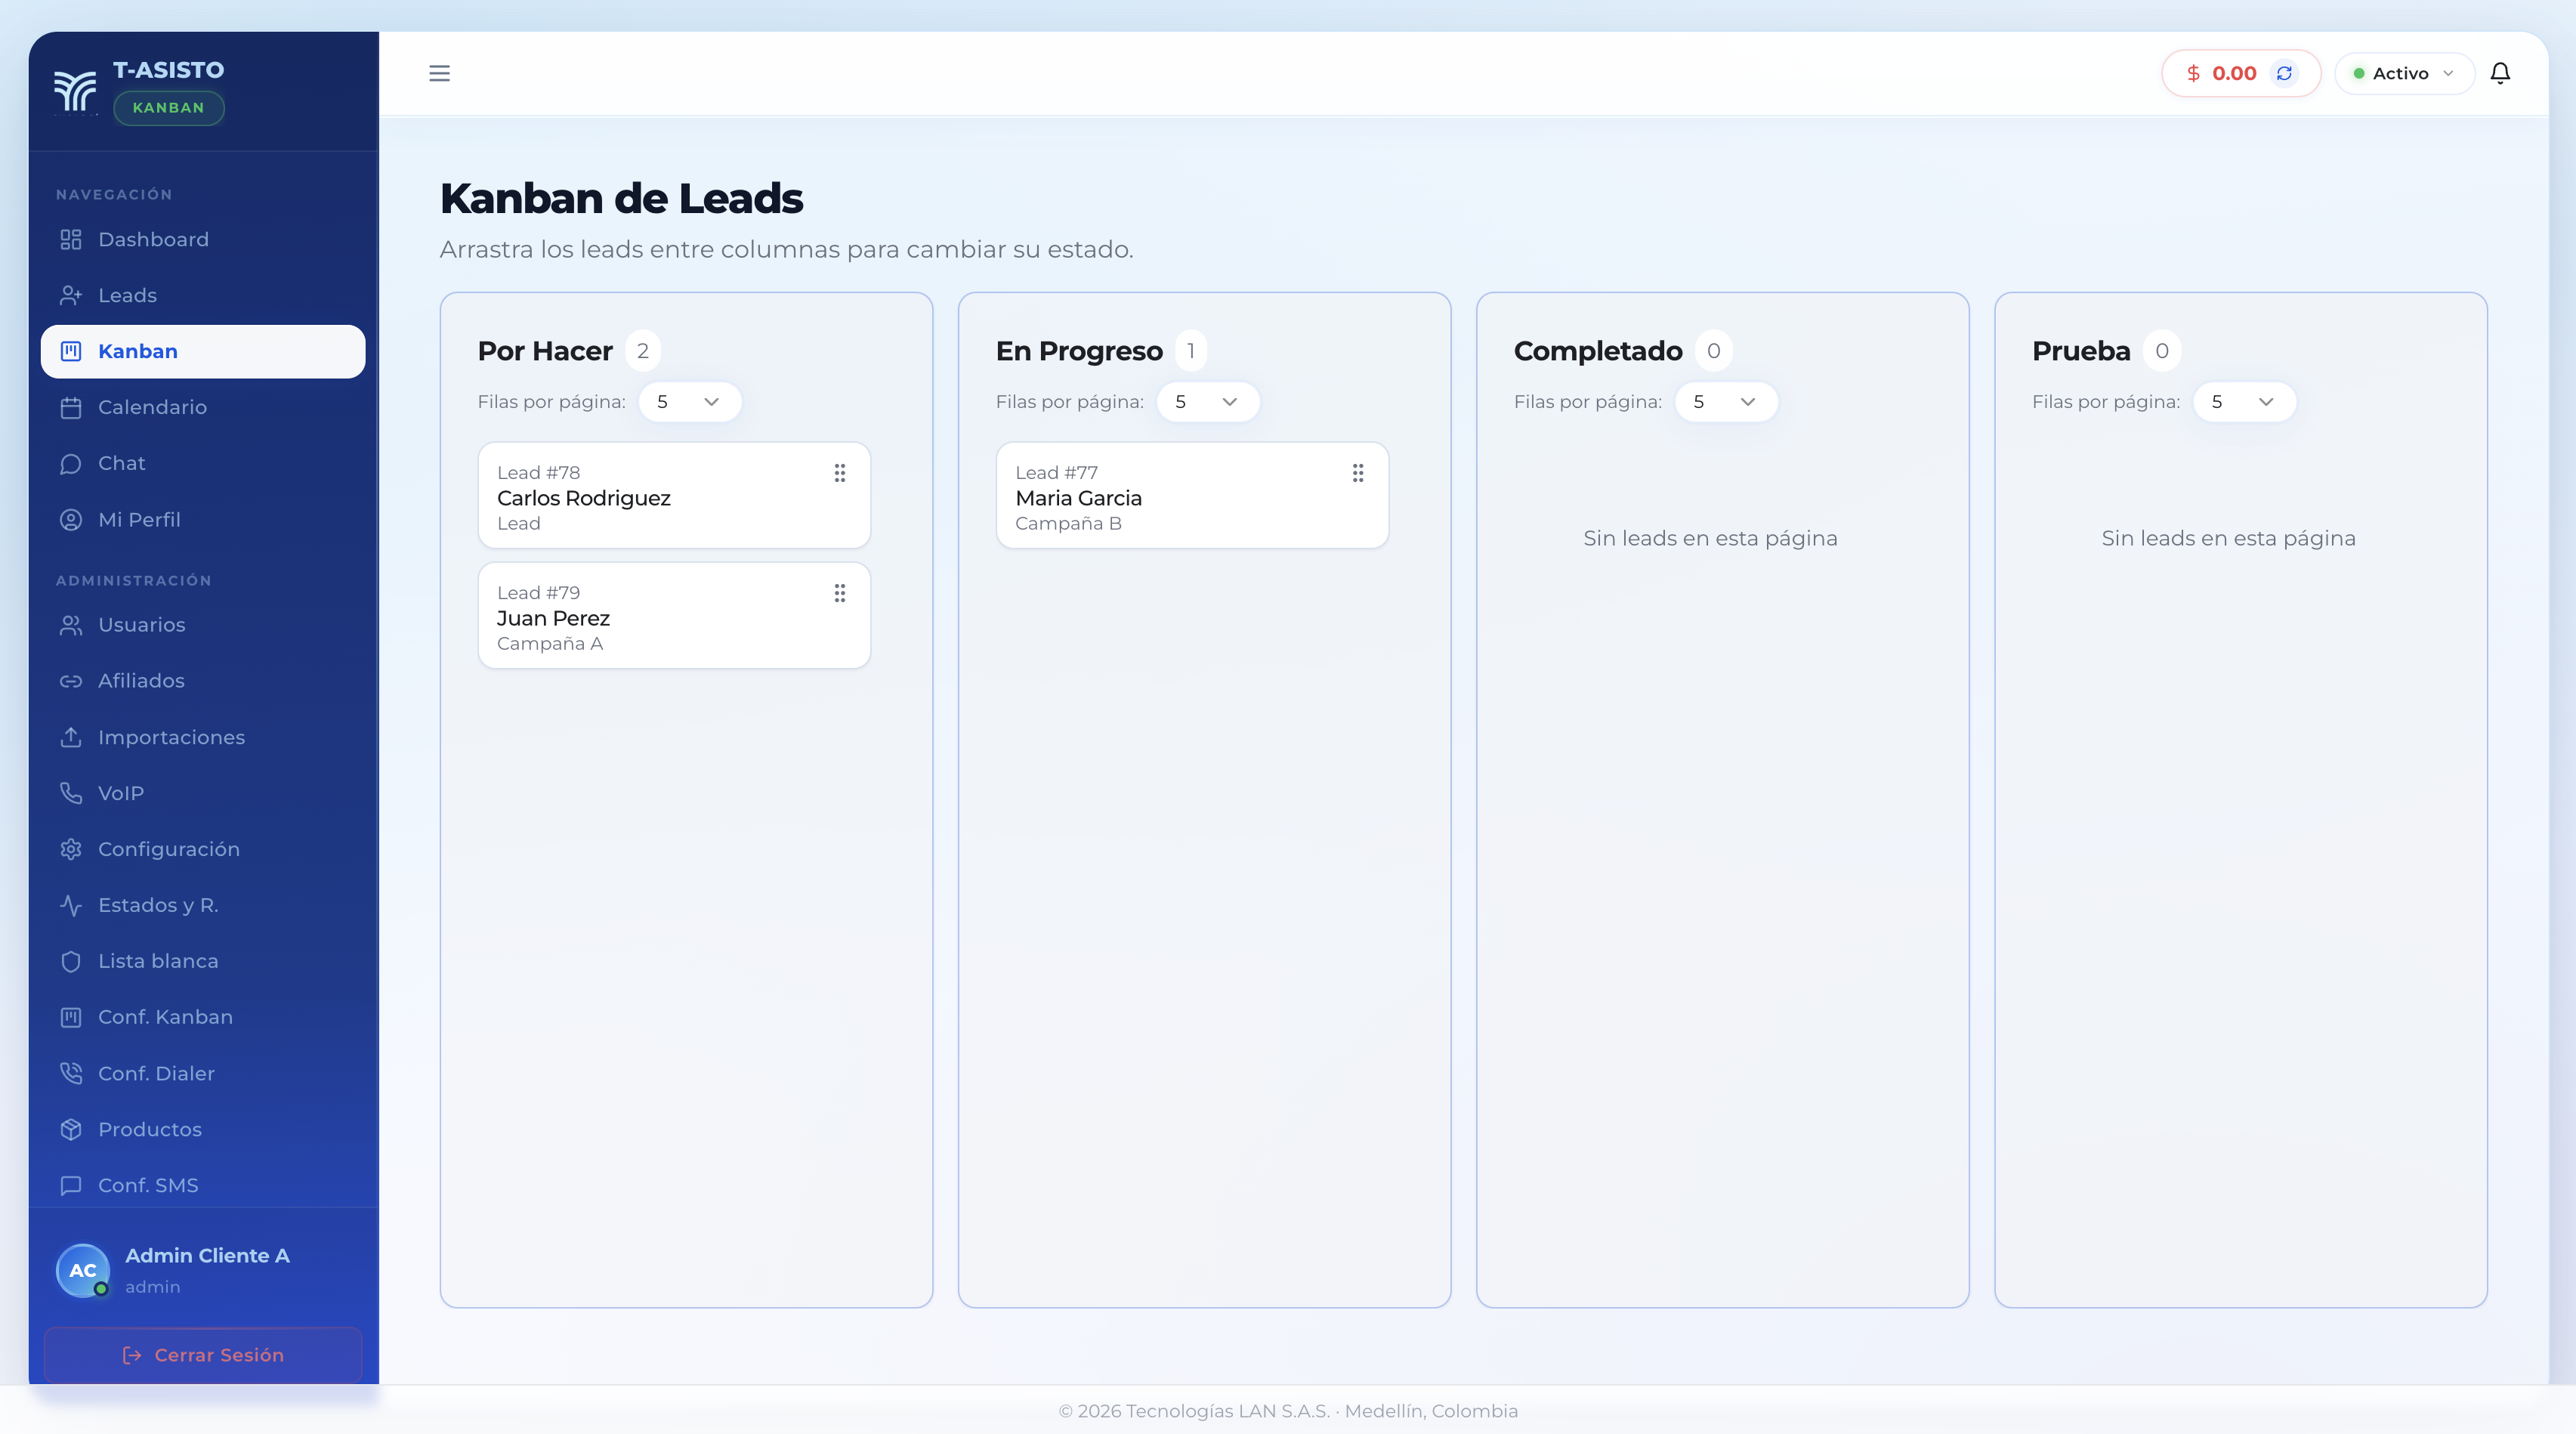Click the notification bell icon

click(x=2501, y=73)
